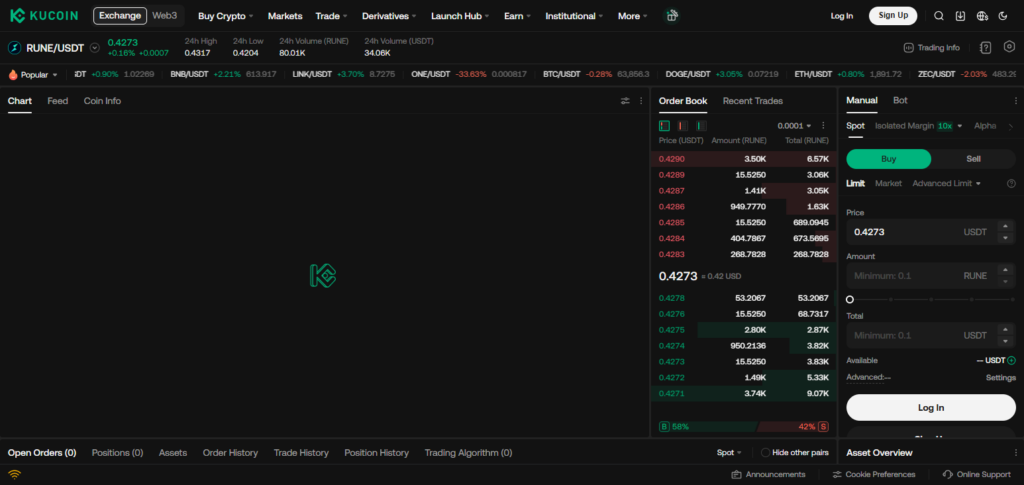Select combined buy/sell order book view

point(665,125)
